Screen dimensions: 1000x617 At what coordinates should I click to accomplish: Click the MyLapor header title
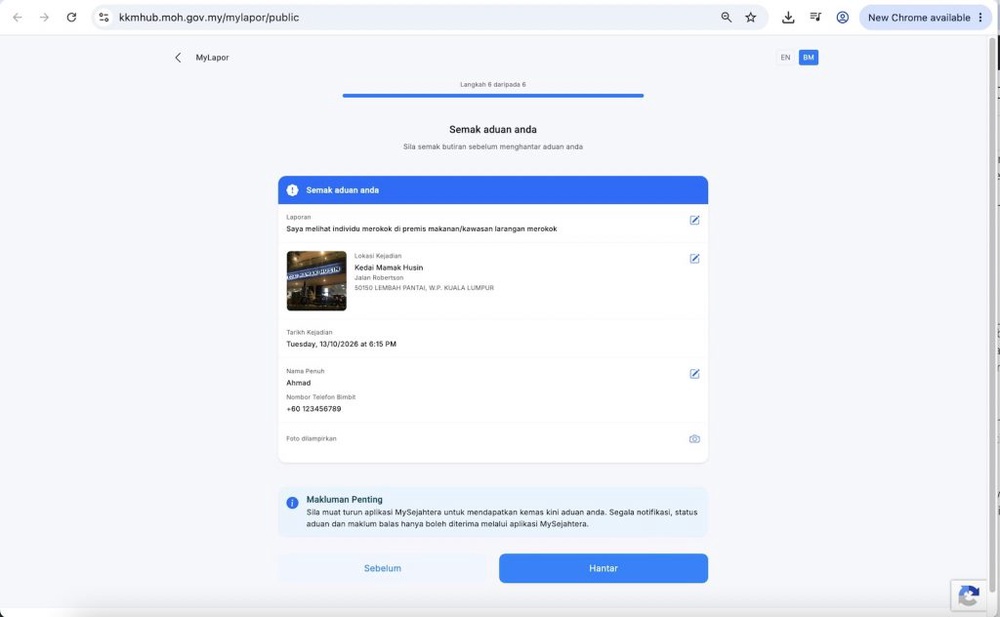tap(212, 57)
